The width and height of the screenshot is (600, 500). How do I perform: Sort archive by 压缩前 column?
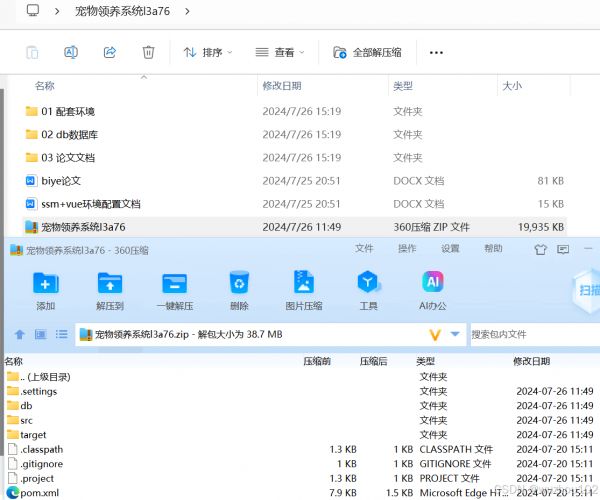[x=317, y=361]
